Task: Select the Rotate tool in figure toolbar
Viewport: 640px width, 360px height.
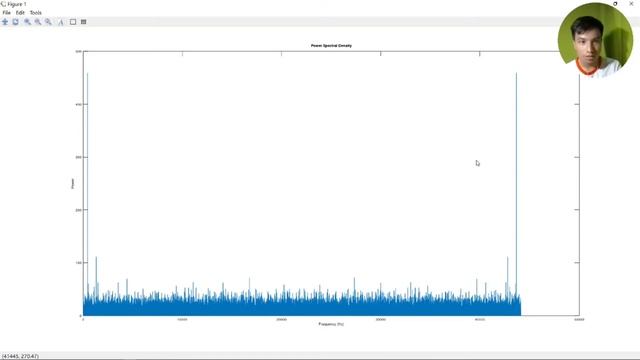Action: 16,22
